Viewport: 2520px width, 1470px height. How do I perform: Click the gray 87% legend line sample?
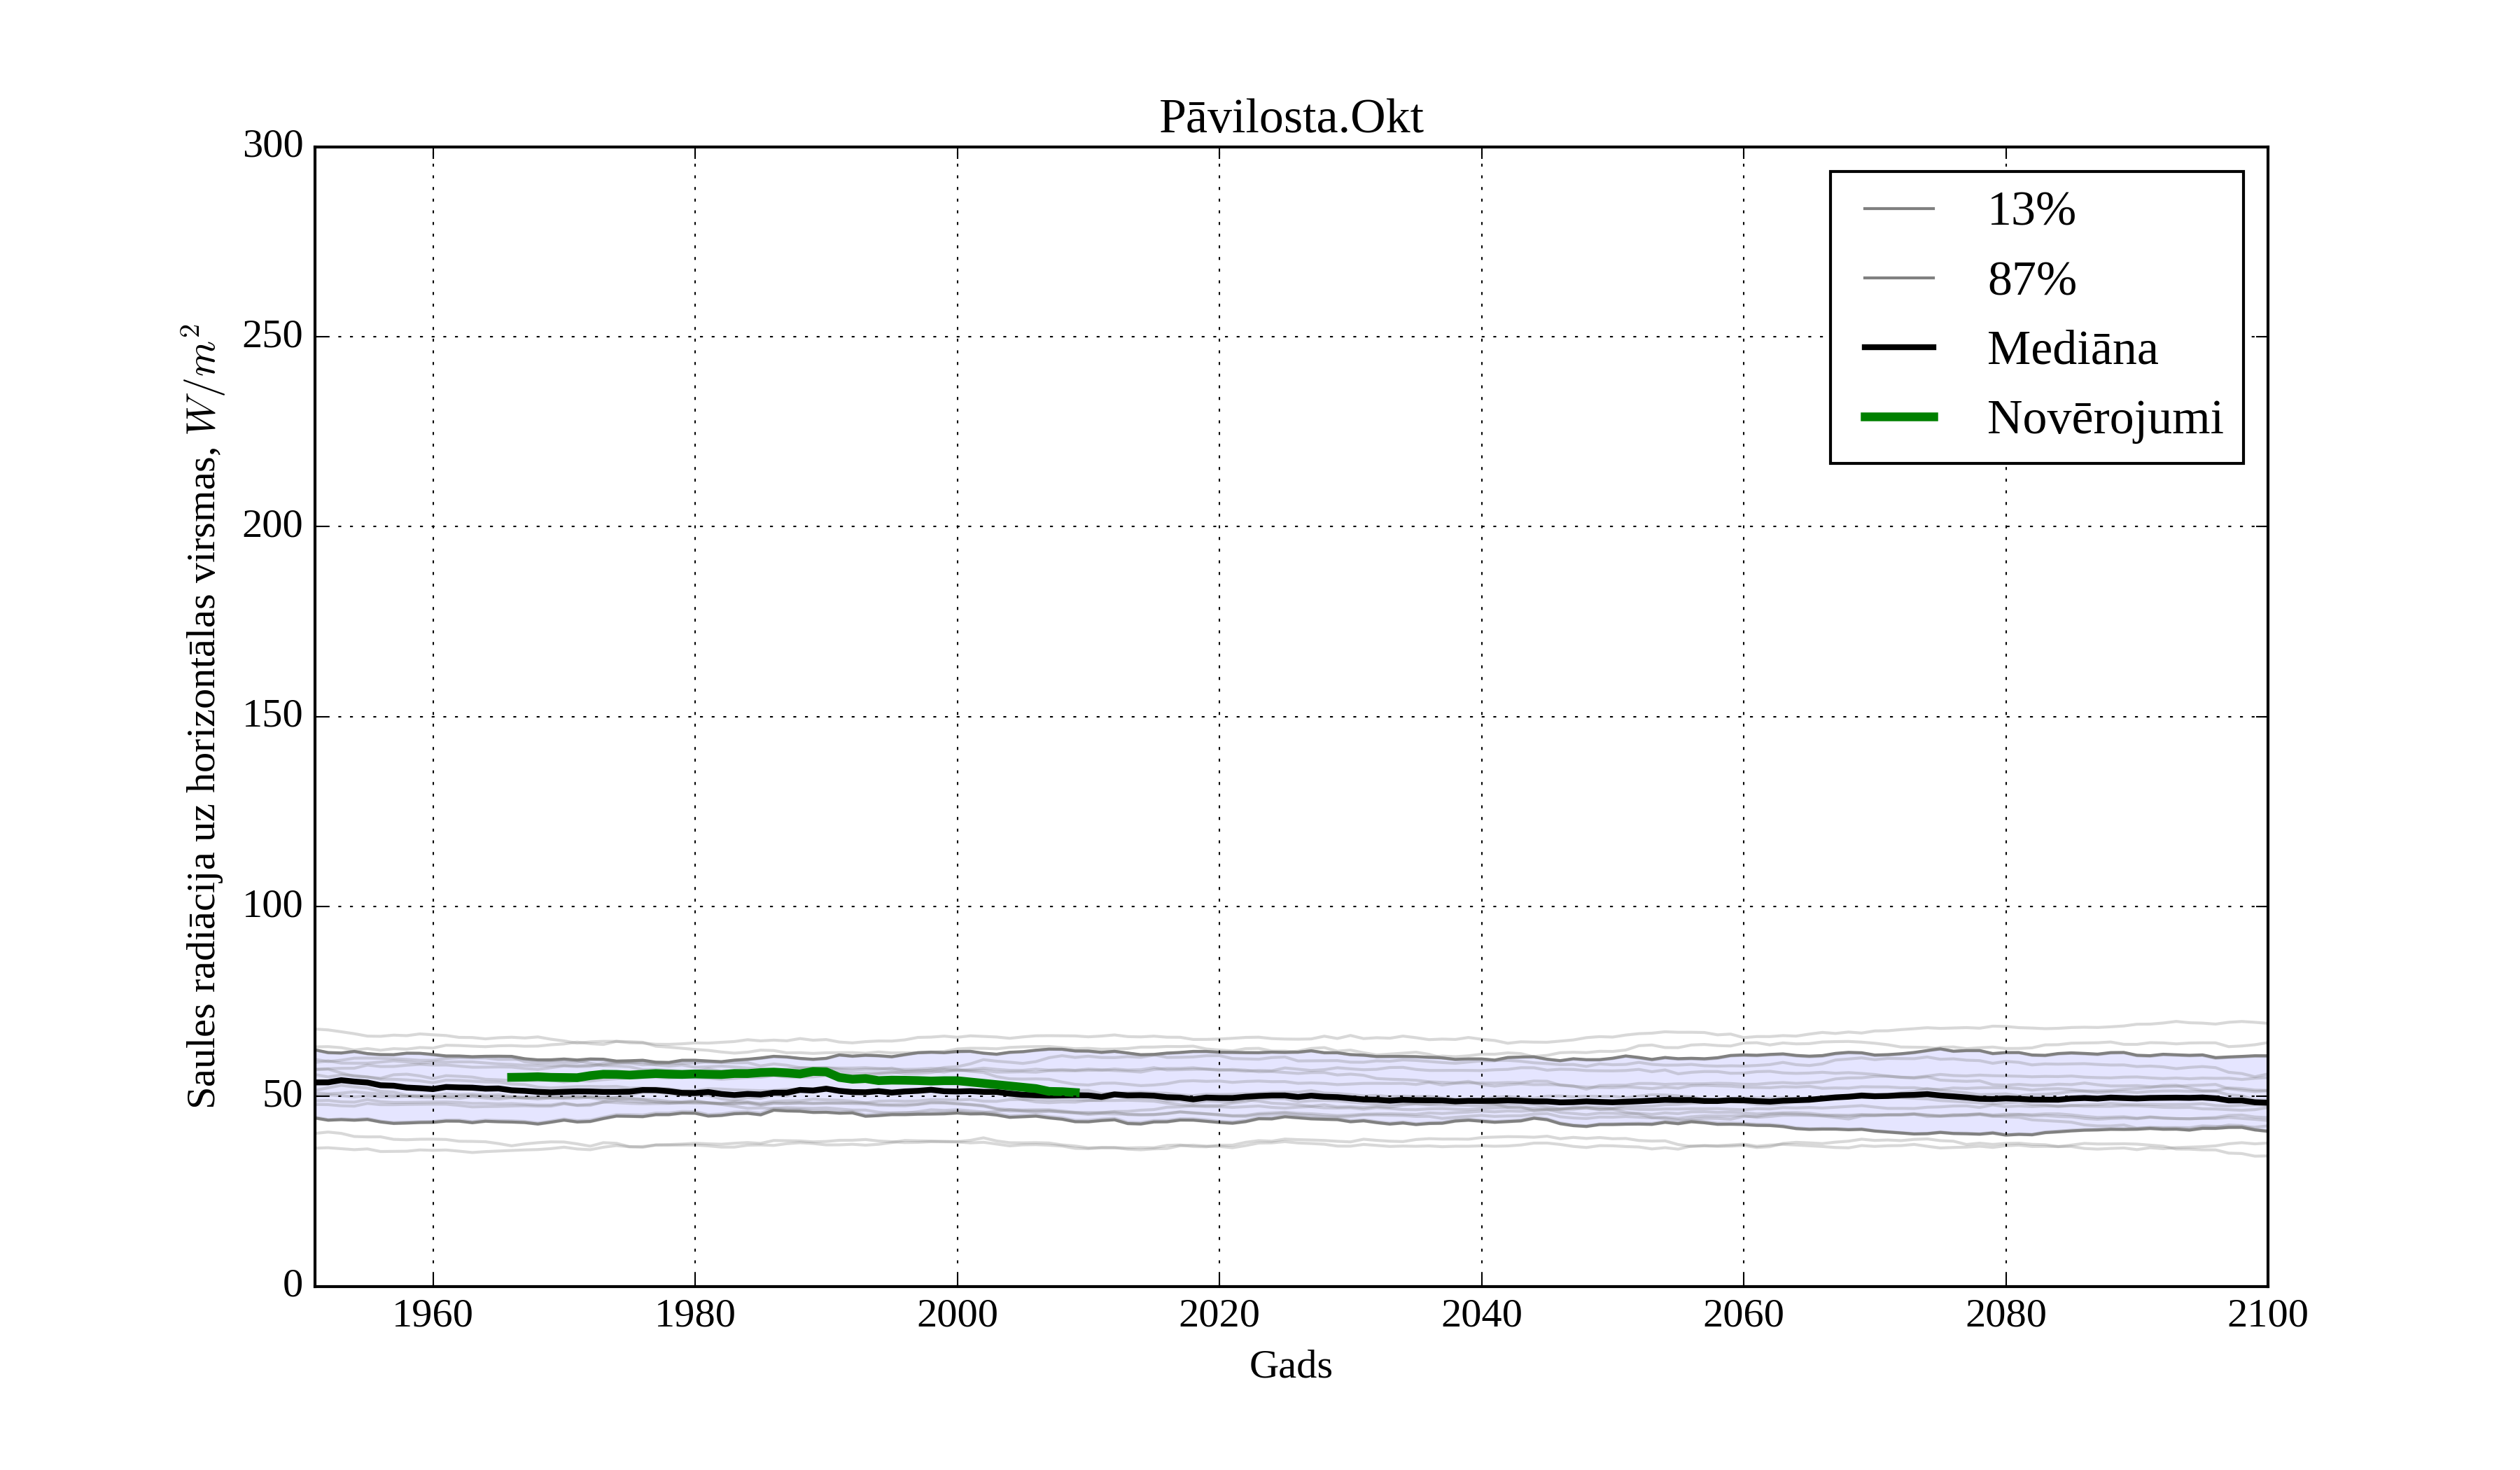tap(1898, 278)
